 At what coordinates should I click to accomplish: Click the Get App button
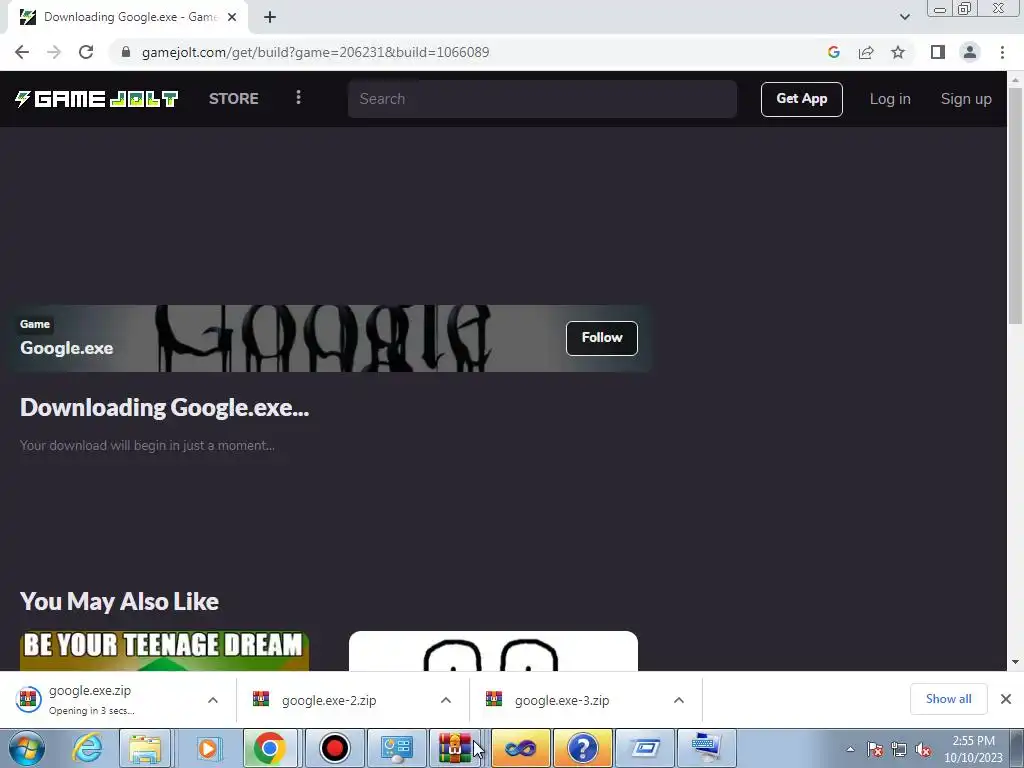[801, 99]
